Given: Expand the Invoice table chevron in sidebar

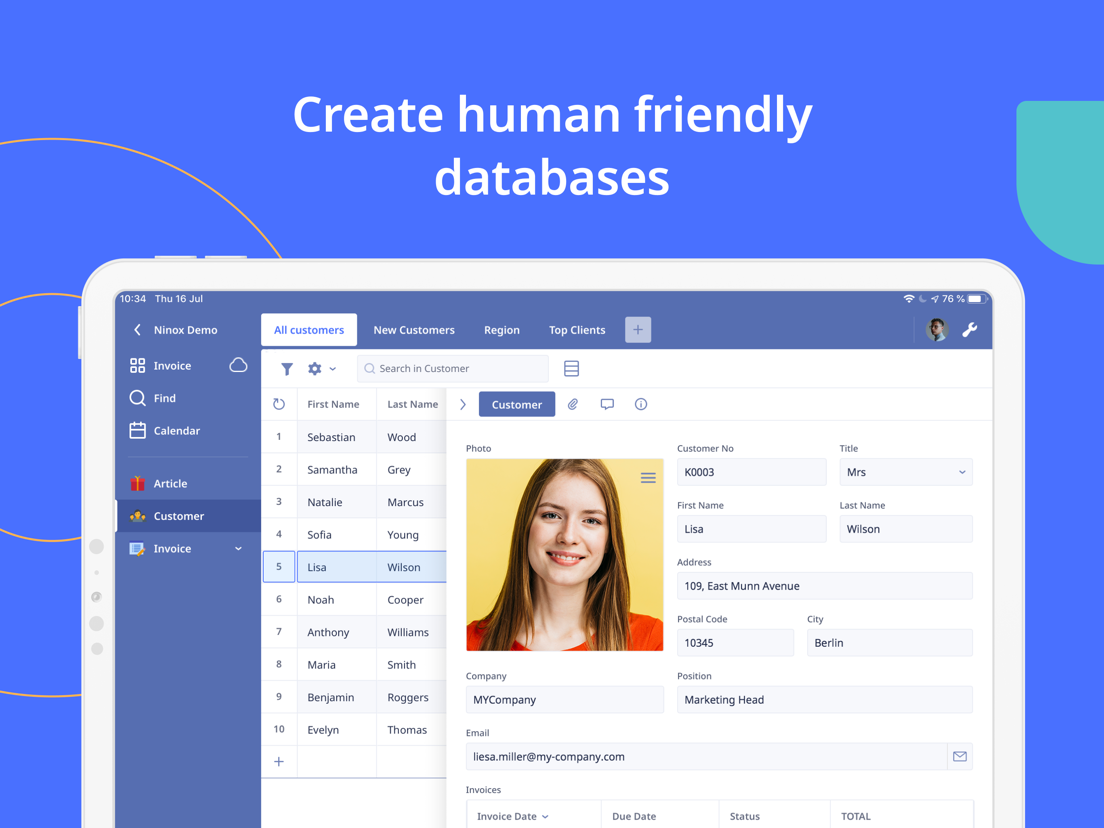Looking at the screenshot, I should [x=238, y=548].
